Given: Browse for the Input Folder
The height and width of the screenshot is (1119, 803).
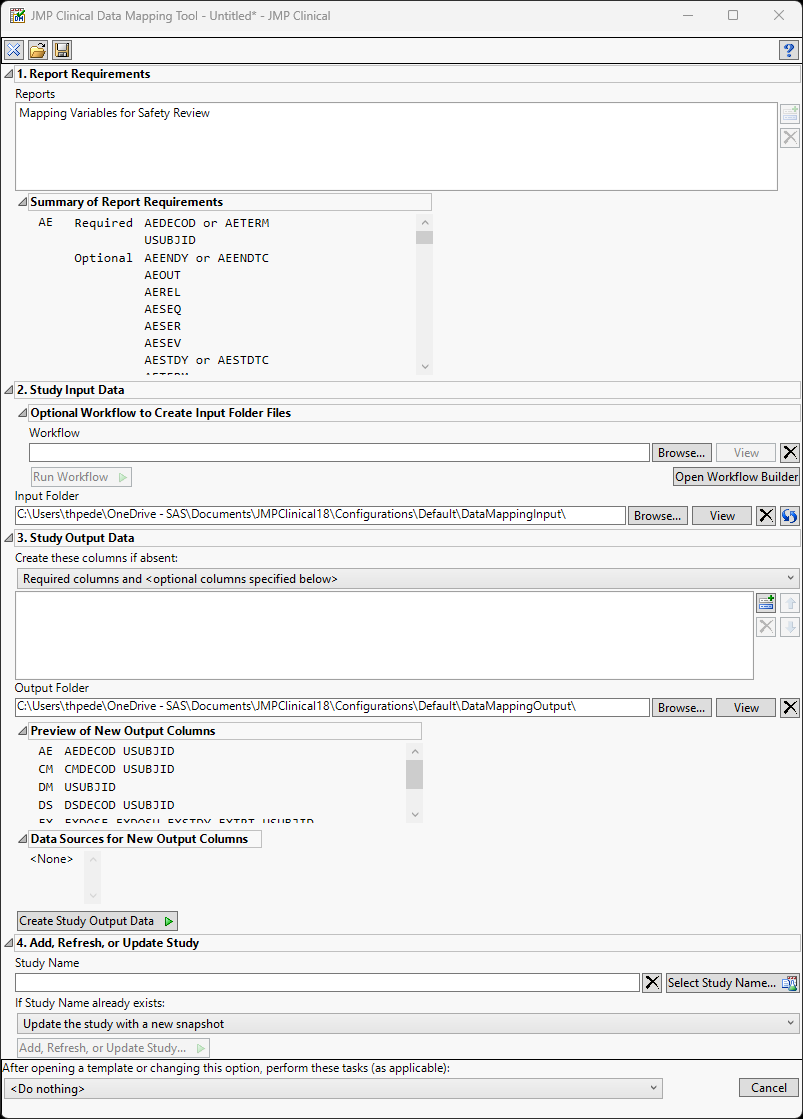Looking at the screenshot, I should 657,516.
